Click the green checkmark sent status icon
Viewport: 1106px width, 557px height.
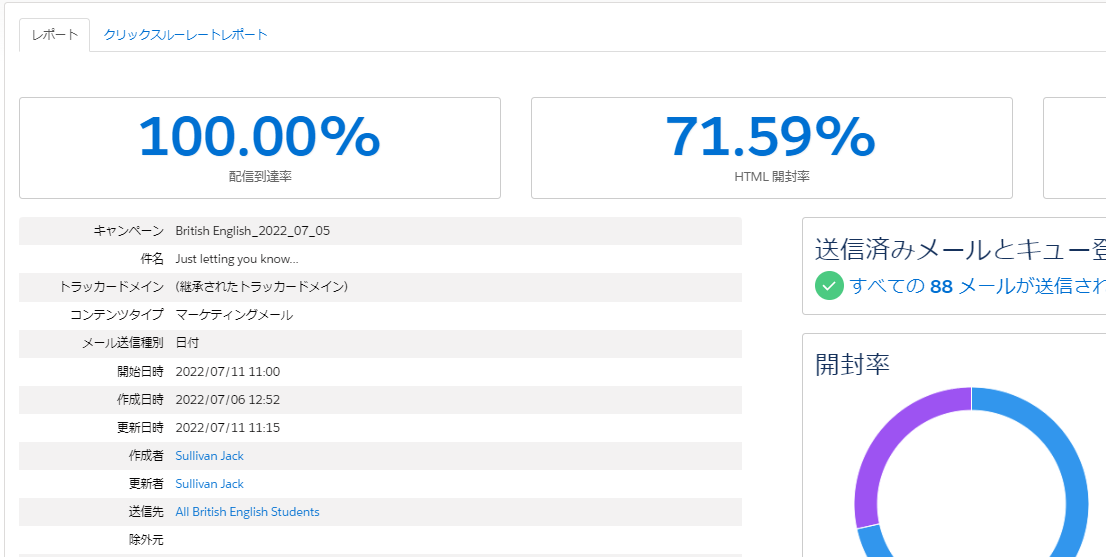(830, 286)
